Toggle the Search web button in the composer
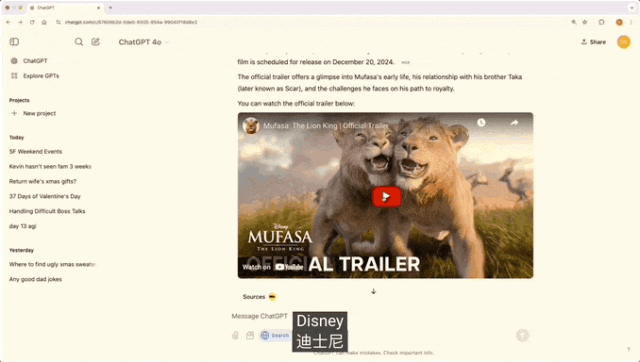 (275, 335)
